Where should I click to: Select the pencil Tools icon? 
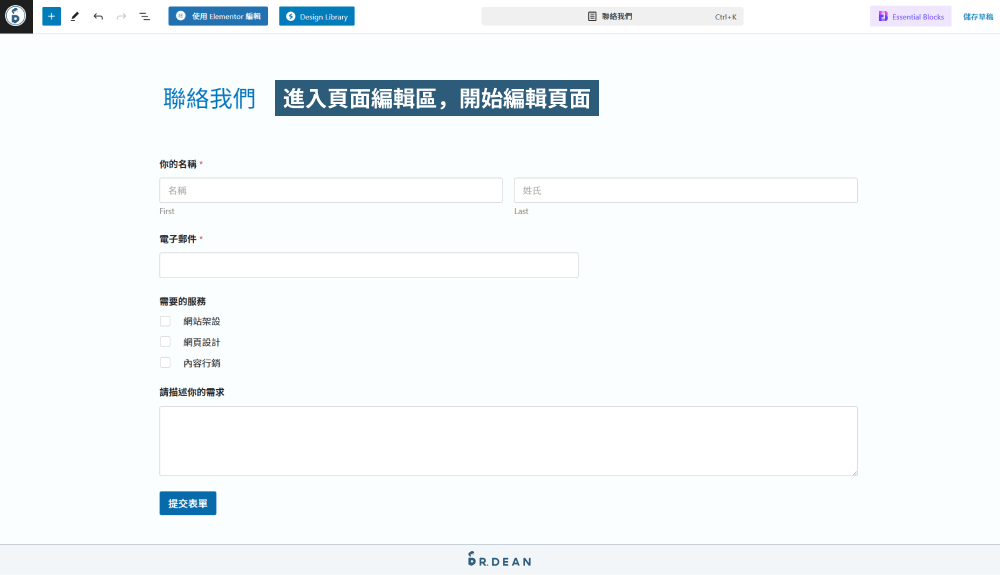[x=75, y=17]
